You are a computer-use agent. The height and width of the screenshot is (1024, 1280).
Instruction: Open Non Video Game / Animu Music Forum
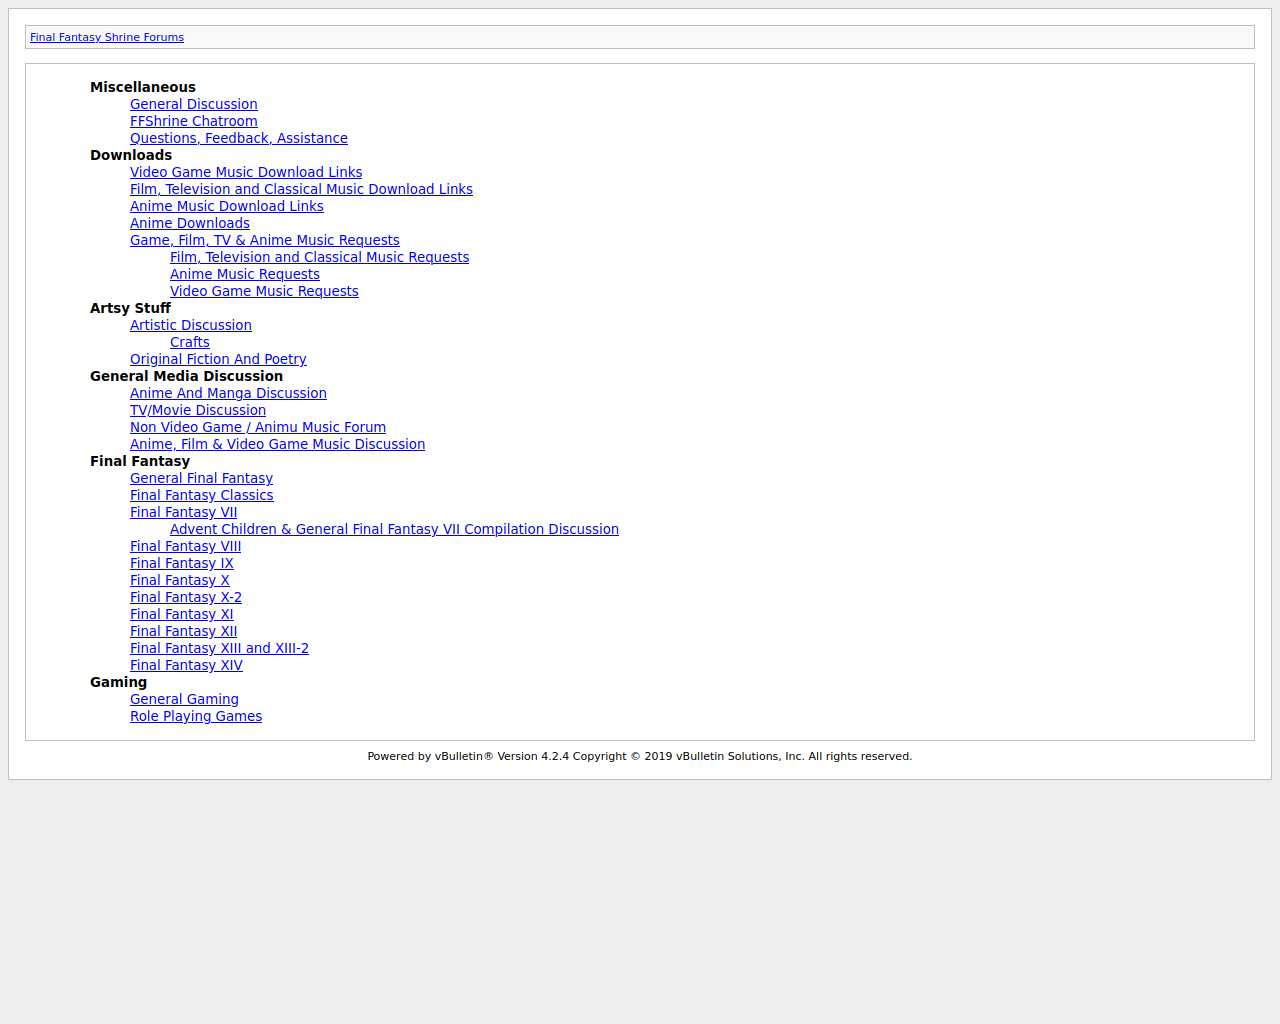coord(258,427)
